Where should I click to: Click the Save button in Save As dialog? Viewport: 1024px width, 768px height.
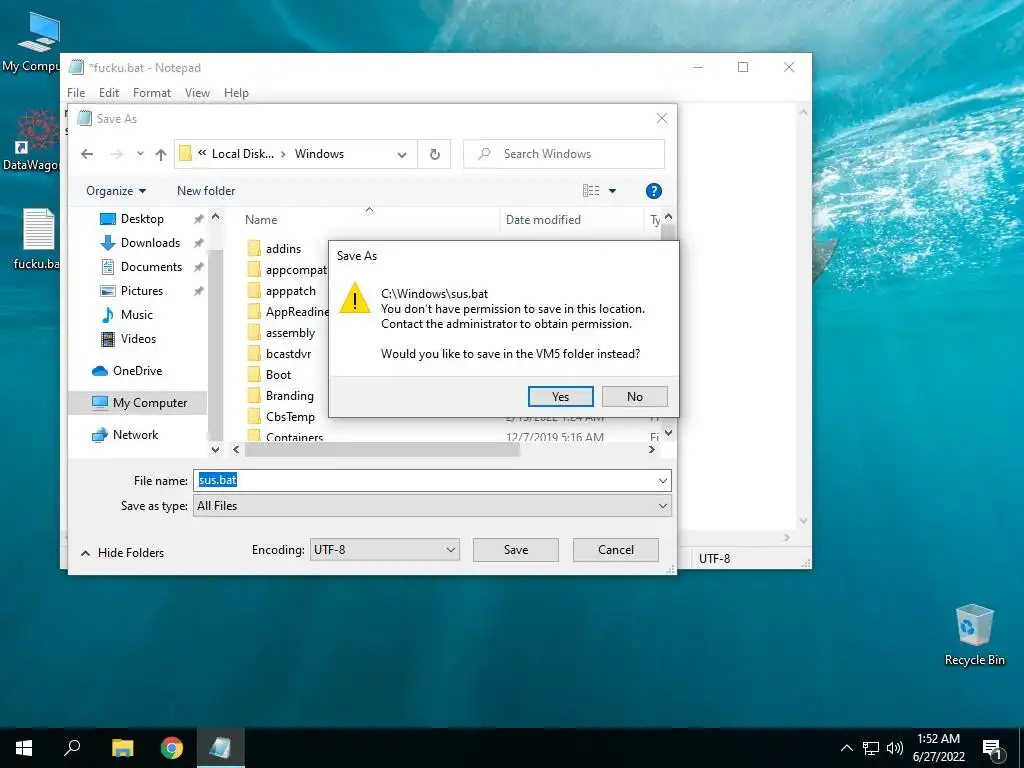[515, 550]
